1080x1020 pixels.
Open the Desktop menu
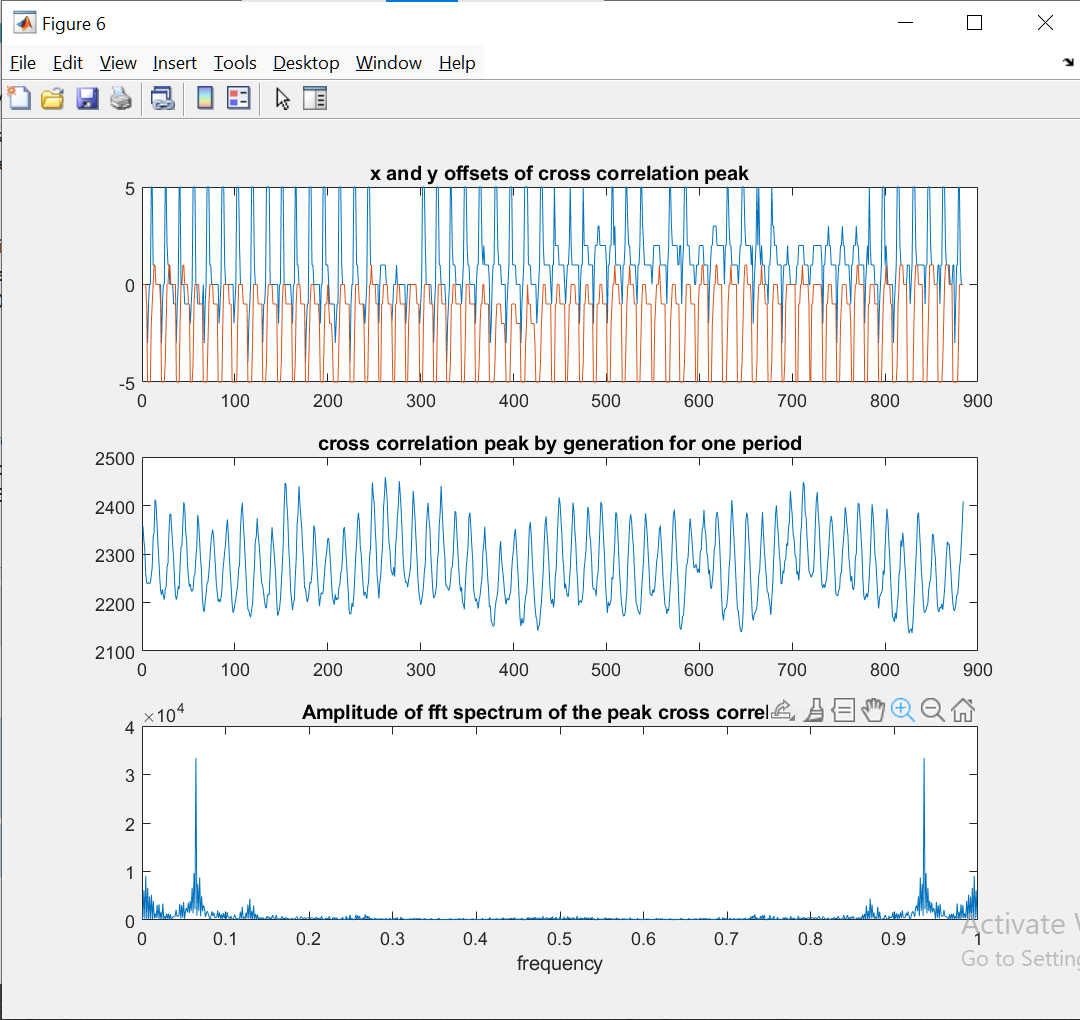306,63
